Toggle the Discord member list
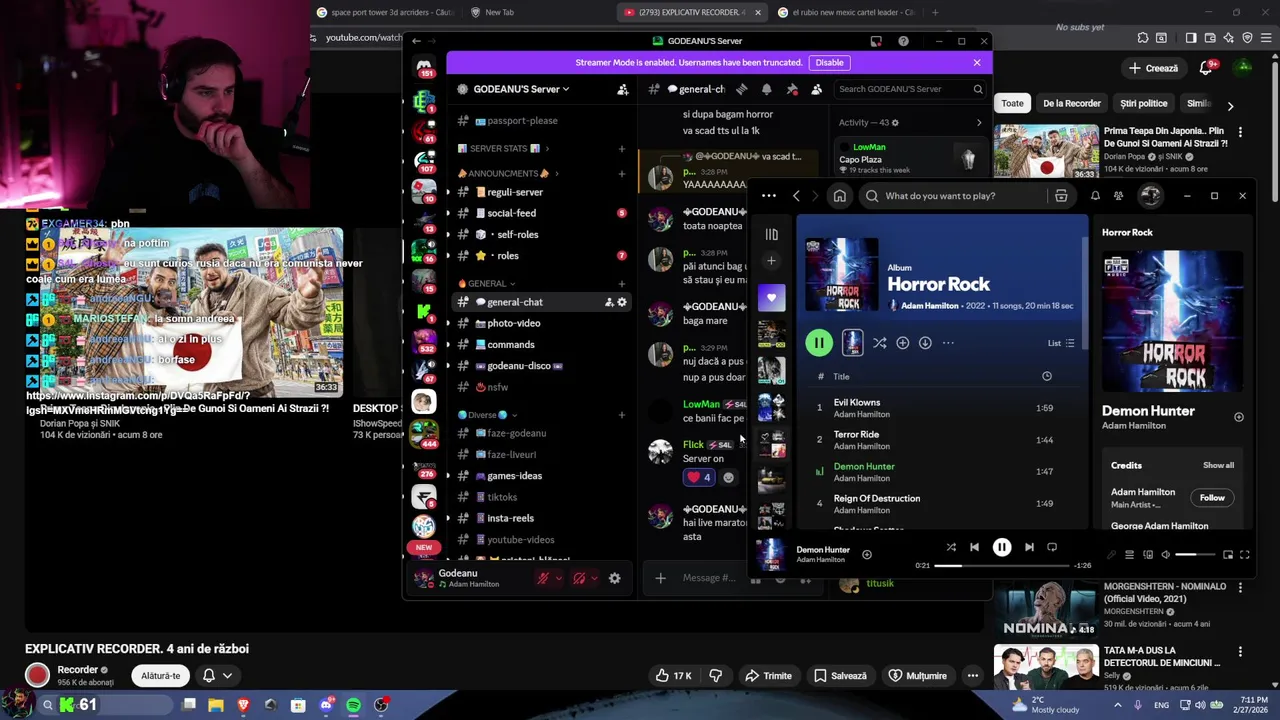This screenshot has width=1280, height=720. [x=816, y=89]
